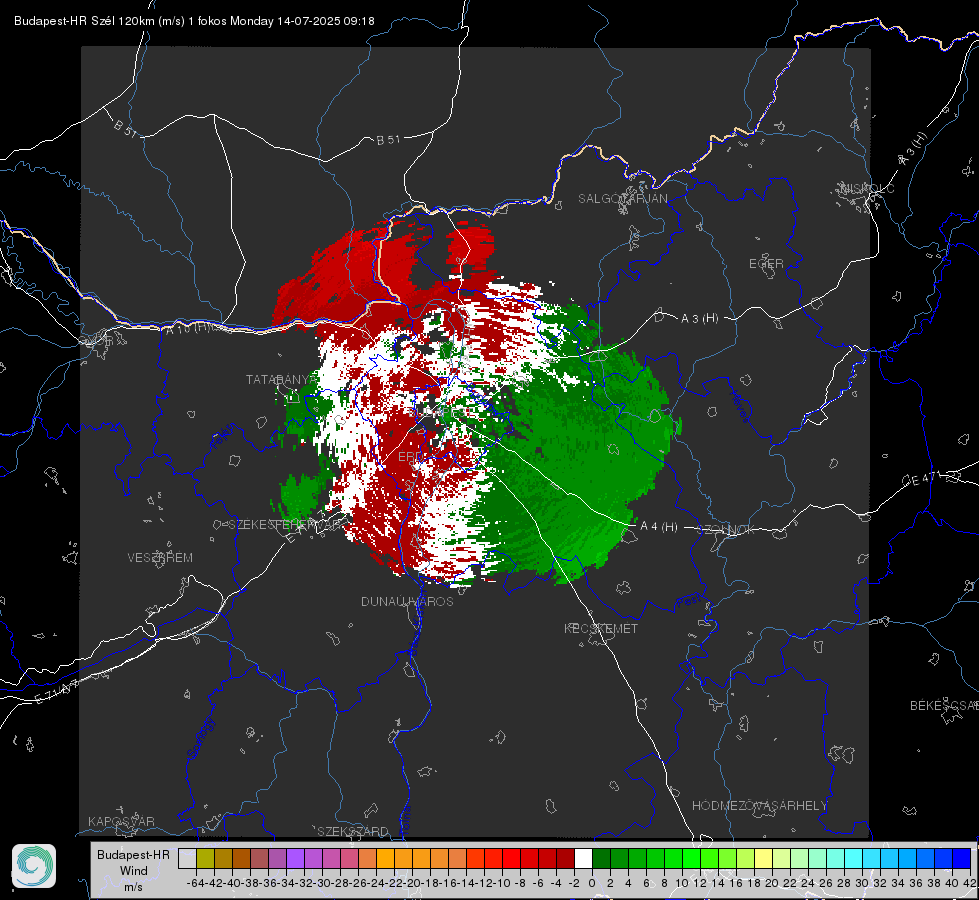Click the legend word Wind

134,870
